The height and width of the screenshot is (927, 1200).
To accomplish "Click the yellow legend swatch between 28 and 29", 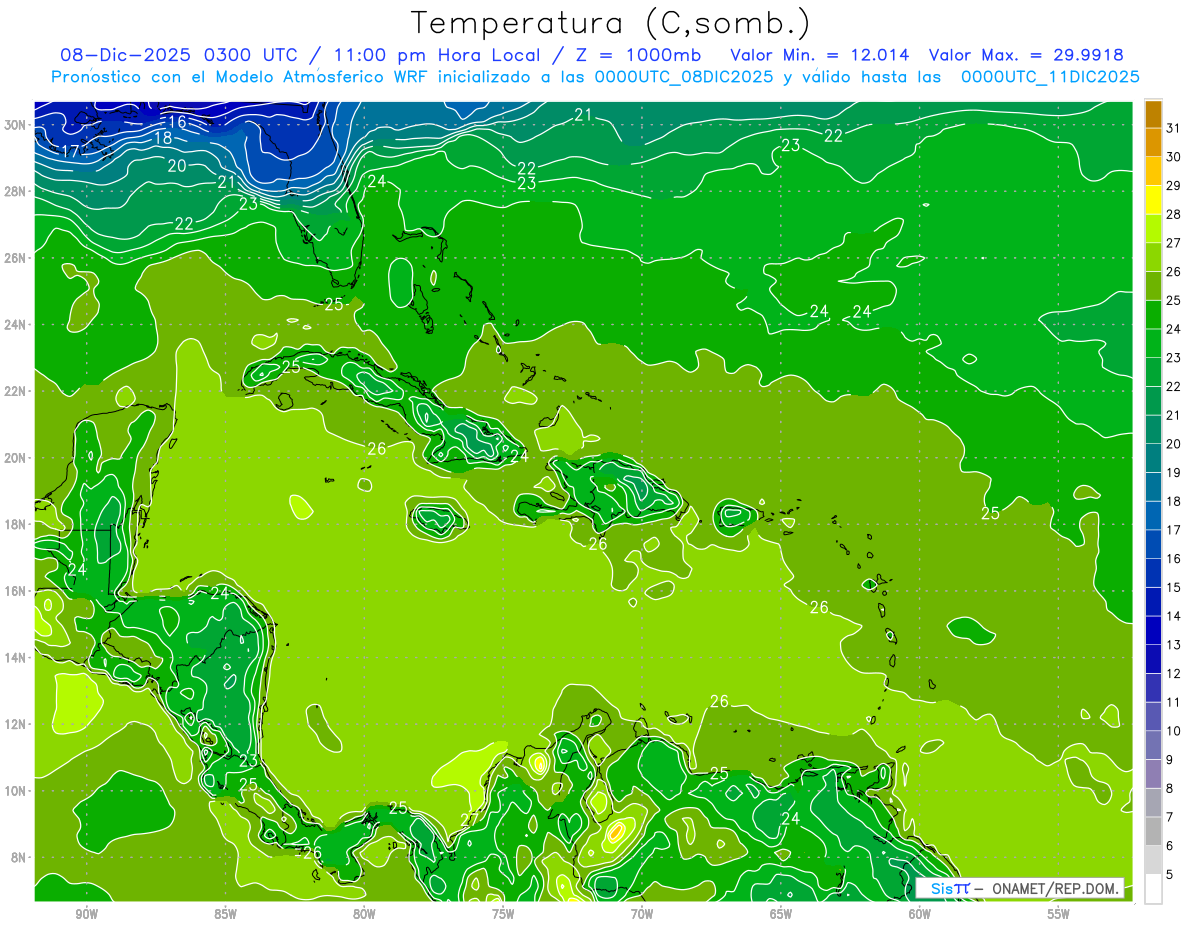I will tap(1153, 199).
